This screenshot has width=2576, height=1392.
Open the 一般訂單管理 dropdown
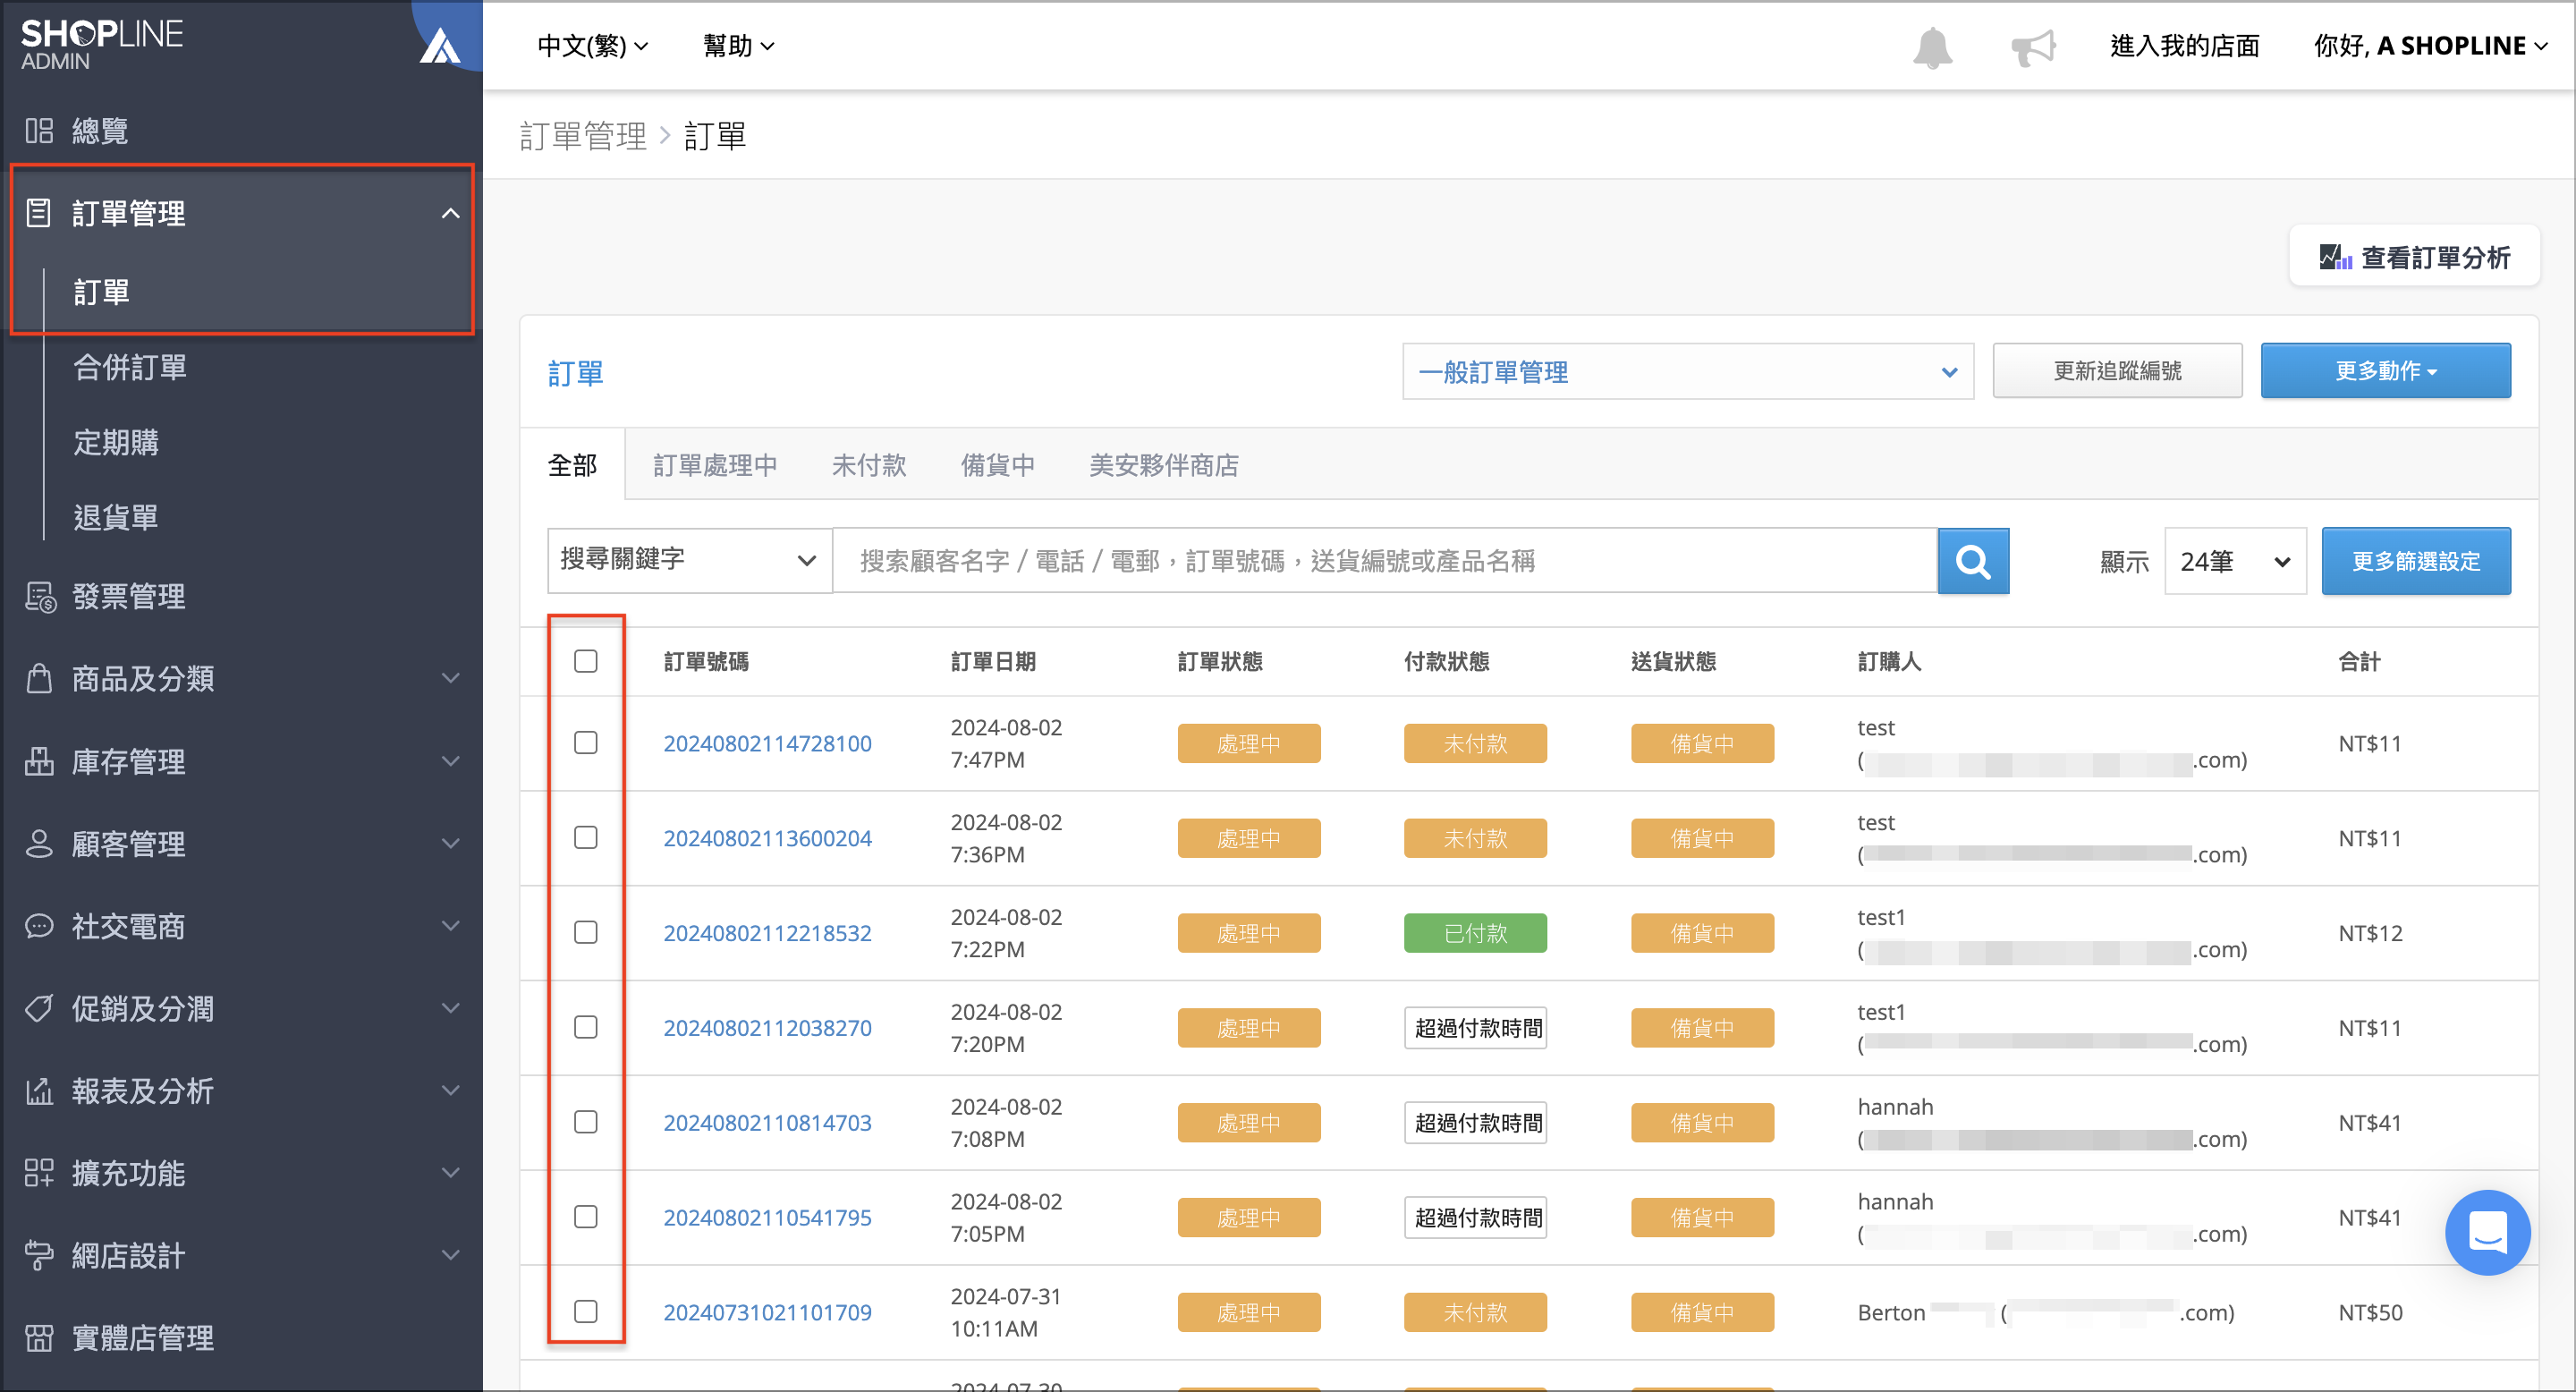click(x=1688, y=372)
